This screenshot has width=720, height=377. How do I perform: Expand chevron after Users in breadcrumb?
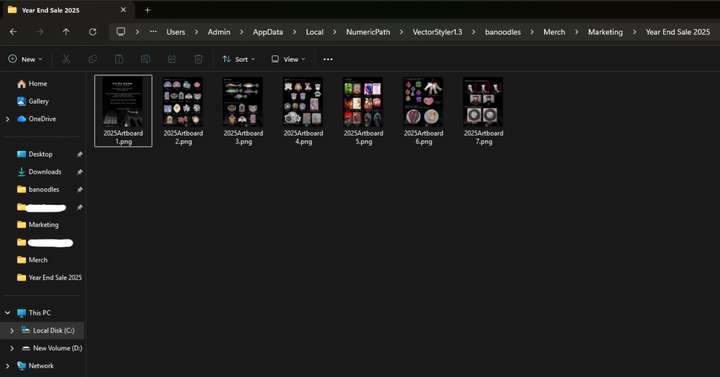tap(197, 32)
